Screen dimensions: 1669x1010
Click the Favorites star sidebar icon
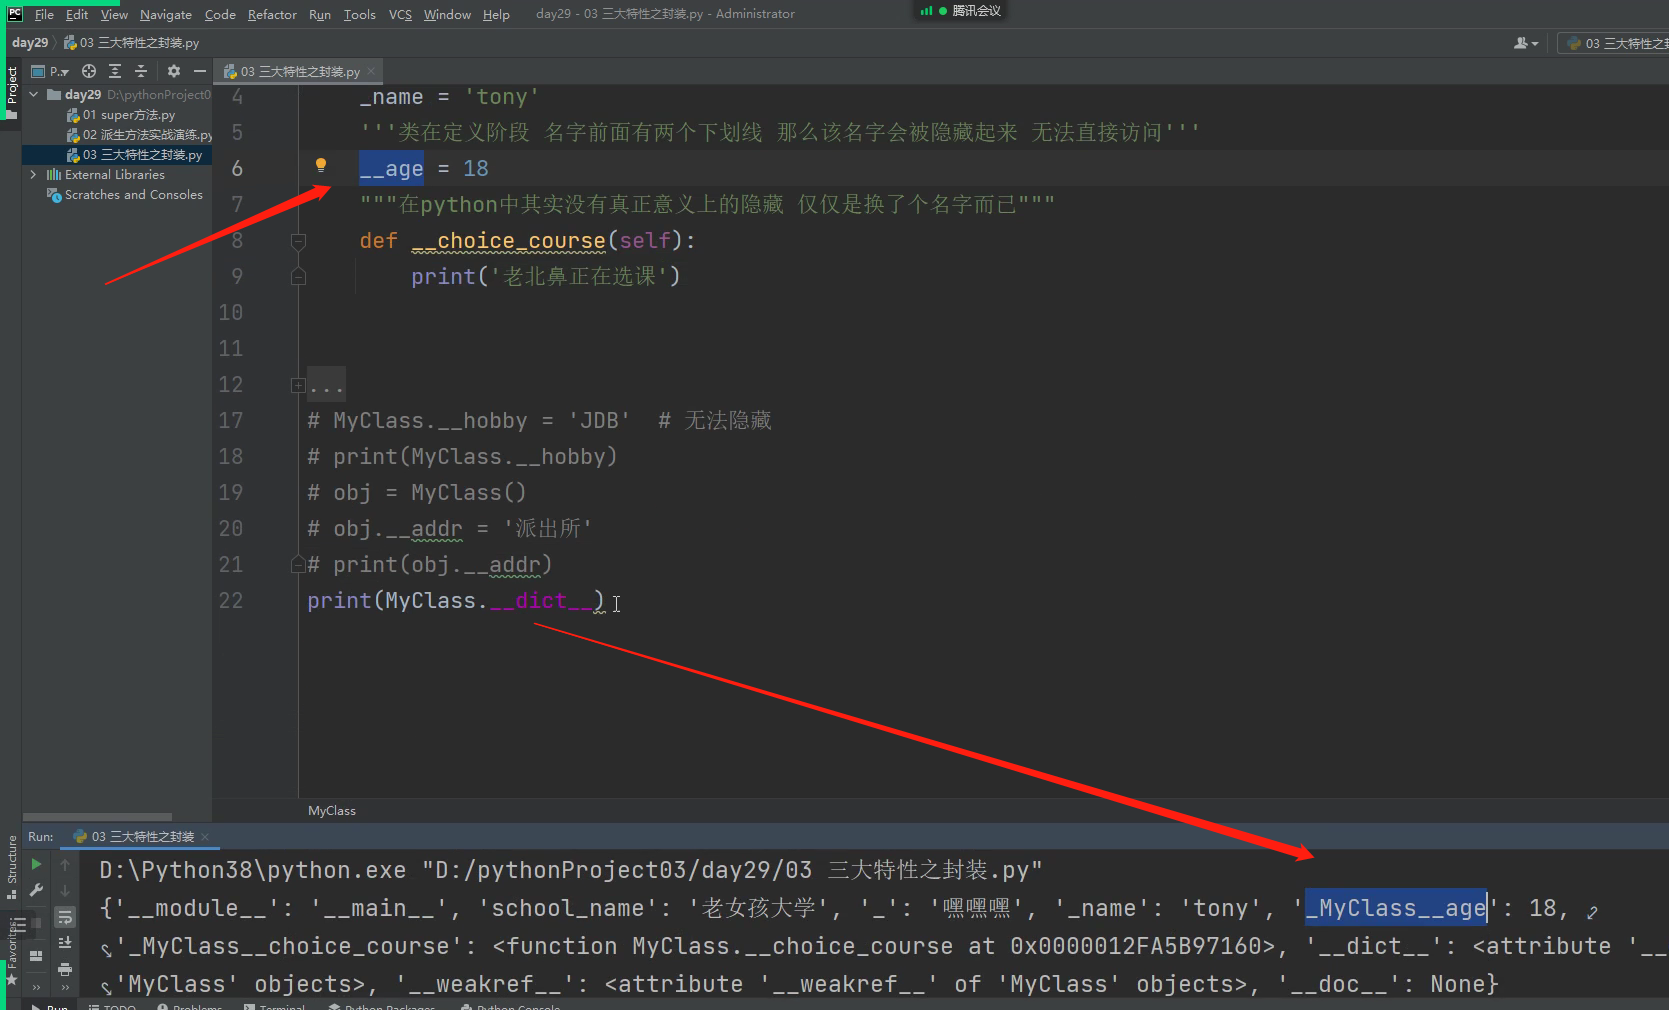click(12, 979)
